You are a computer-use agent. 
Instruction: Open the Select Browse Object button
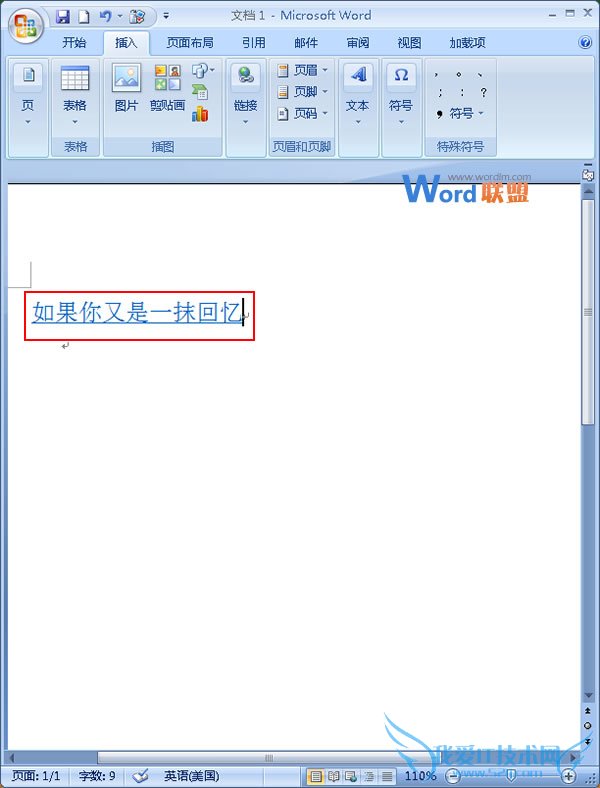tap(587, 726)
